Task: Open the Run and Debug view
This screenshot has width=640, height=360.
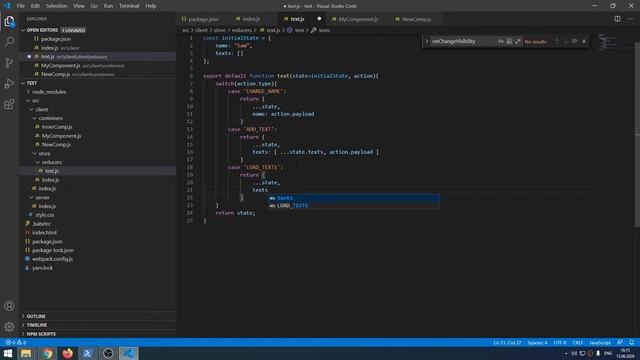Action: click(x=9, y=83)
